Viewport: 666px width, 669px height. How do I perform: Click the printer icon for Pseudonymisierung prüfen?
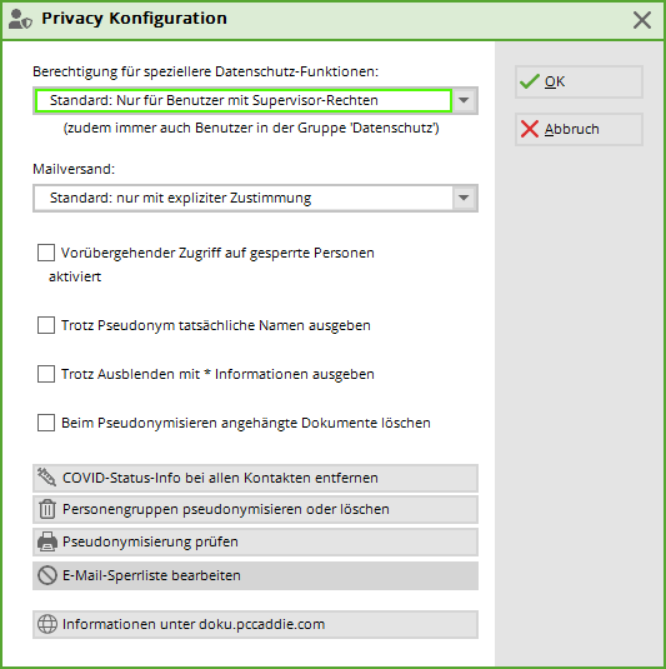point(47,542)
